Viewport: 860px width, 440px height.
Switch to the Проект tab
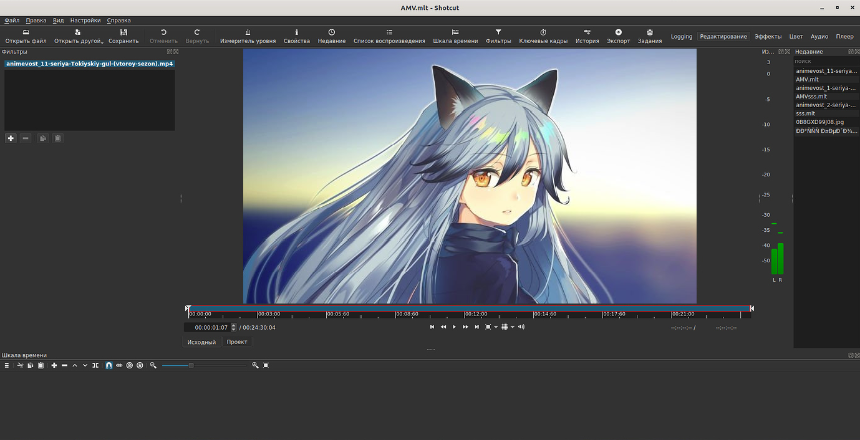click(x=237, y=342)
